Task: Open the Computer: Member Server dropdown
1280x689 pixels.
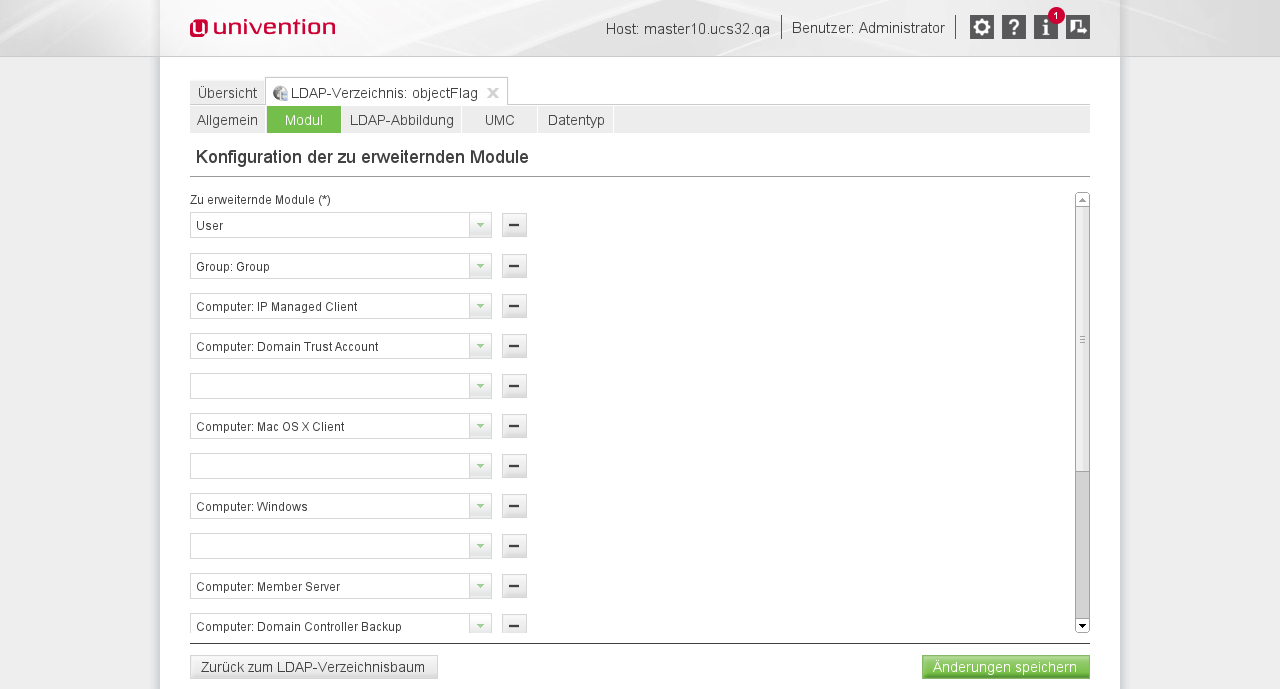Action: pyautogui.click(x=480, y=586)
